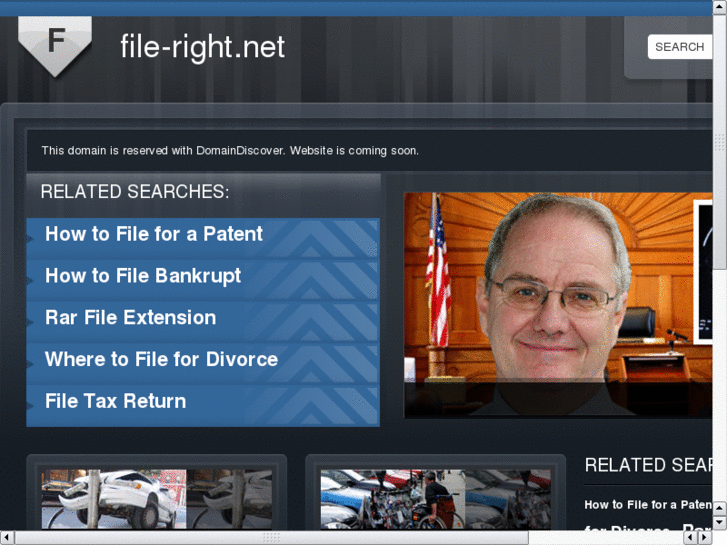This screenshot has width=727, height=545.
Task: Click the courtroom man photo
Action: (558, 305)
